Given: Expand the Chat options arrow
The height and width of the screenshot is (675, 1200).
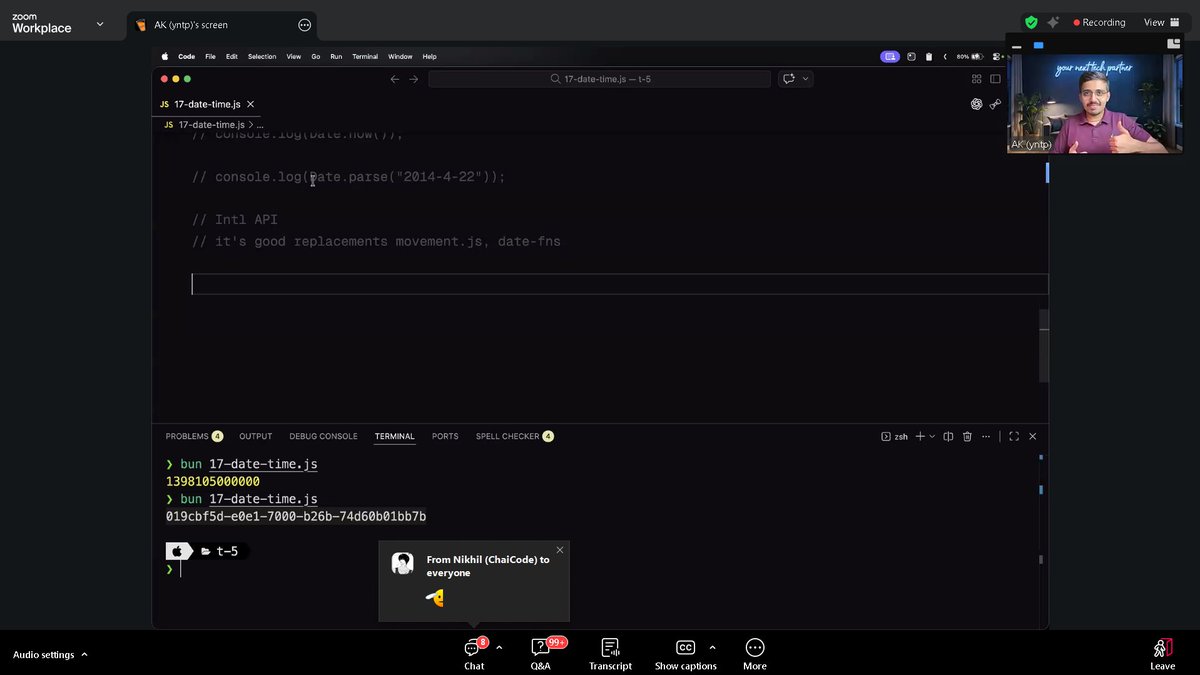Looking at the screenshot, I should [499, 647].
